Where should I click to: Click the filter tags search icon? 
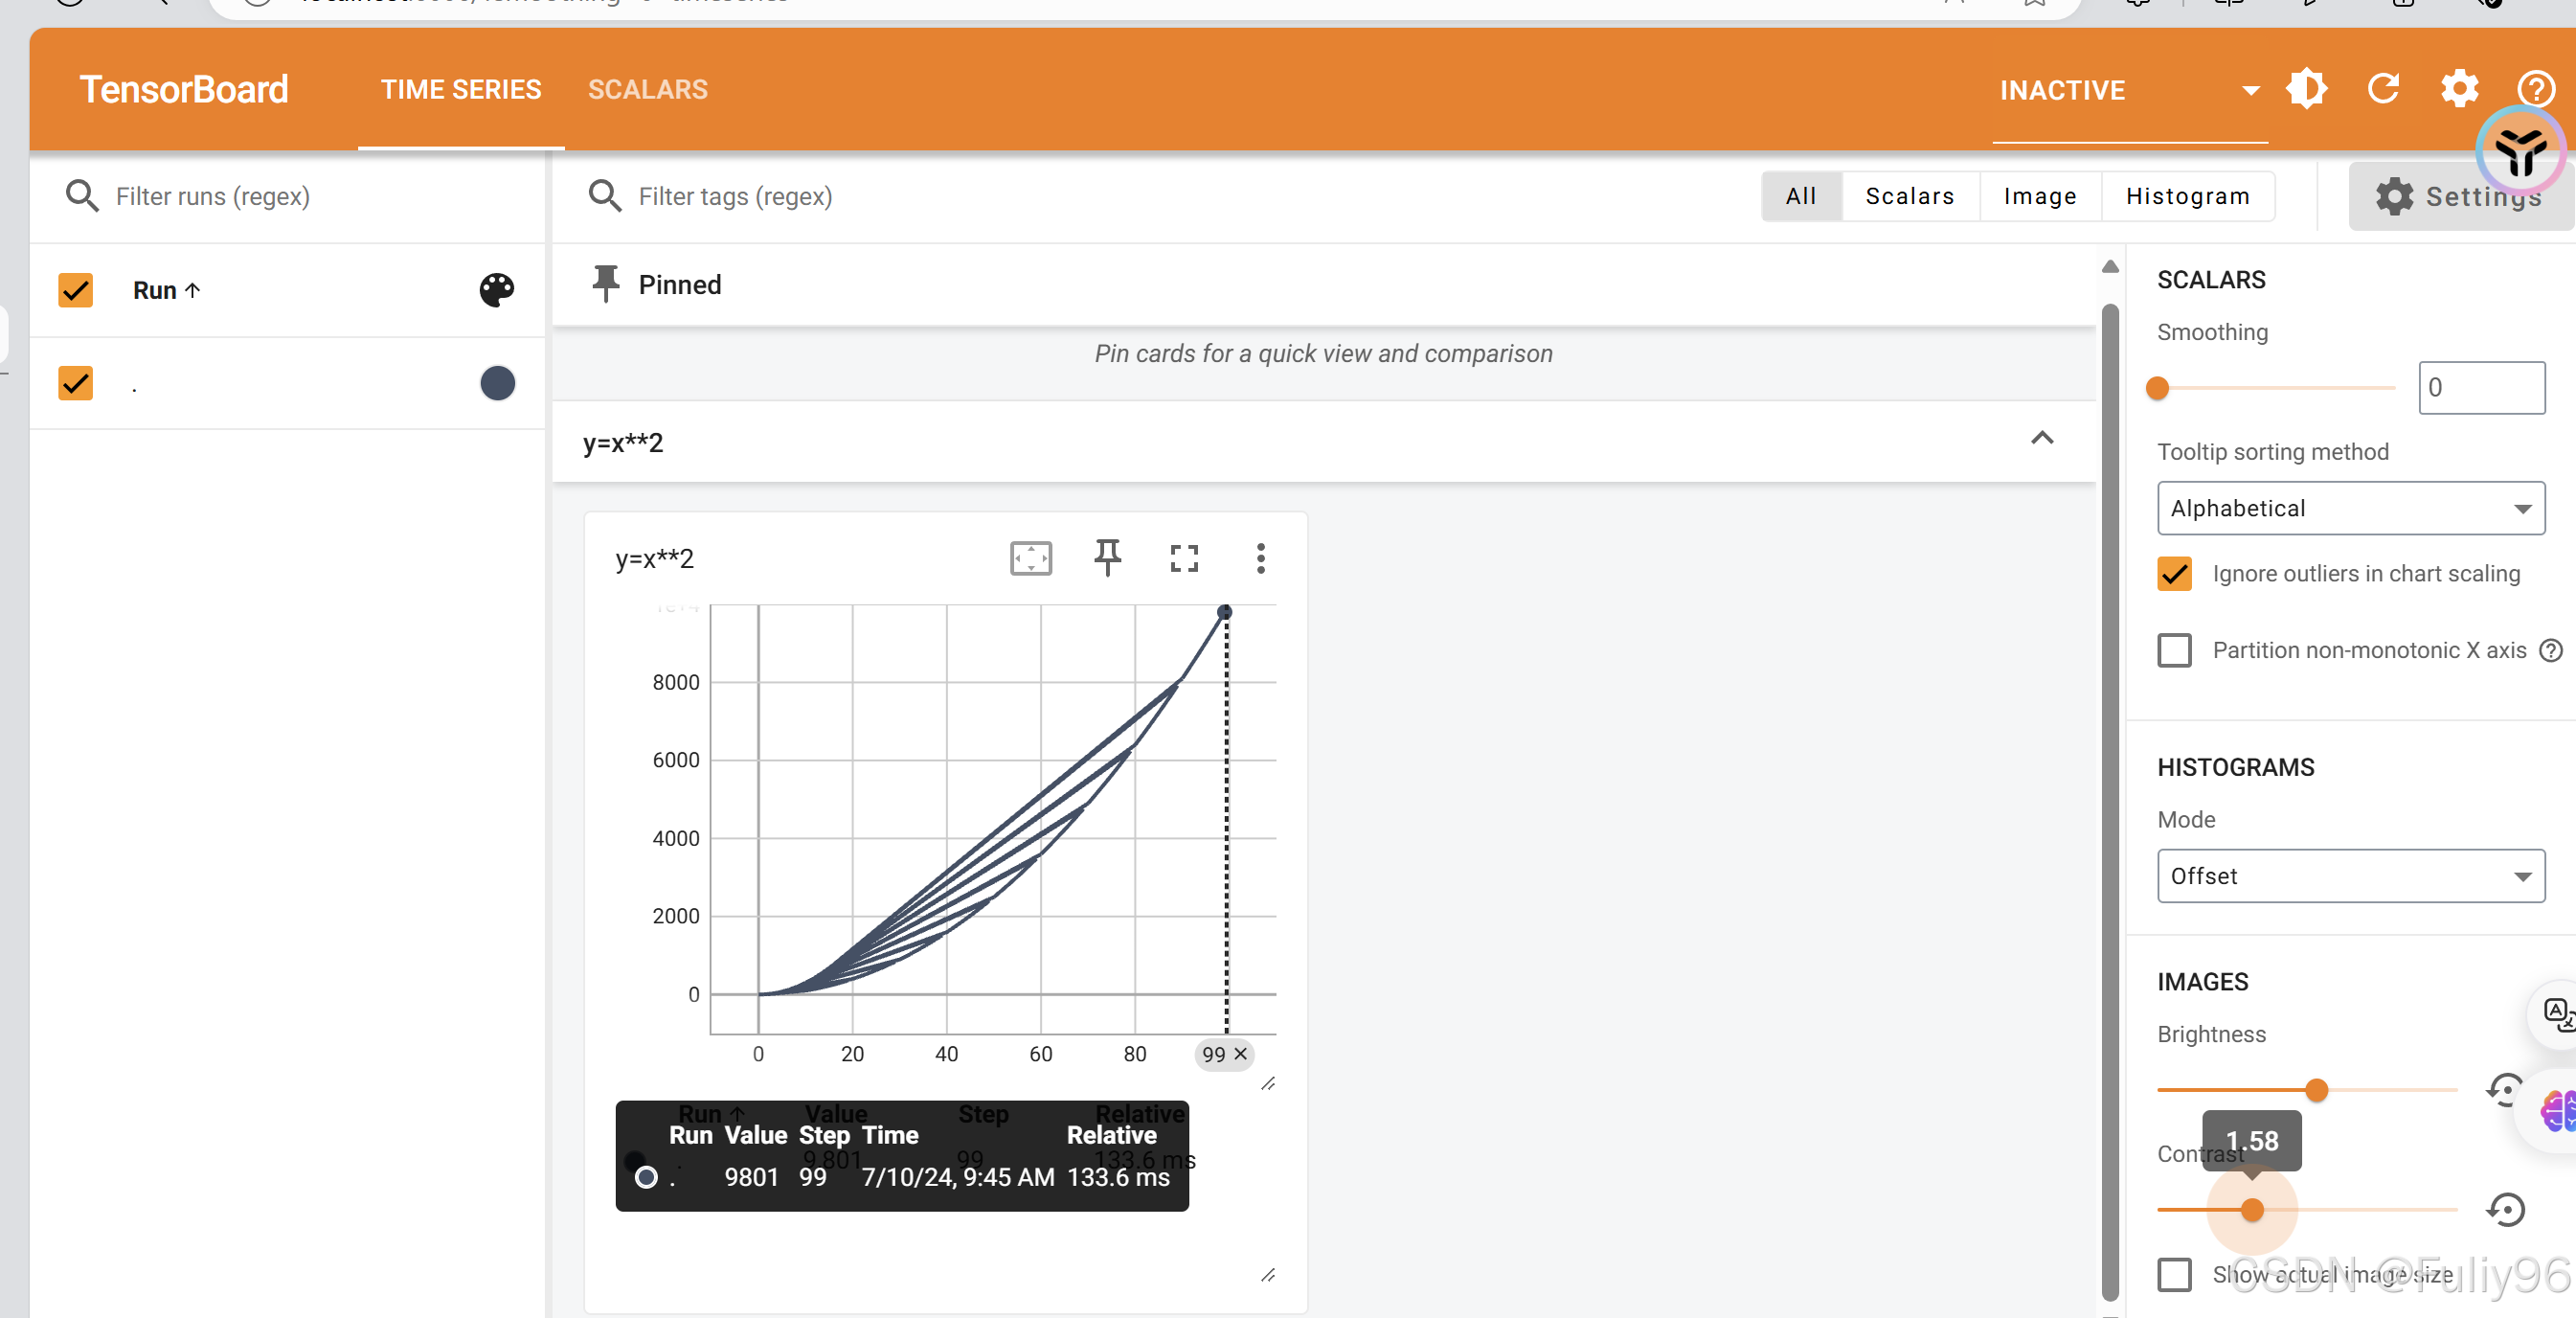pos(605,196)
